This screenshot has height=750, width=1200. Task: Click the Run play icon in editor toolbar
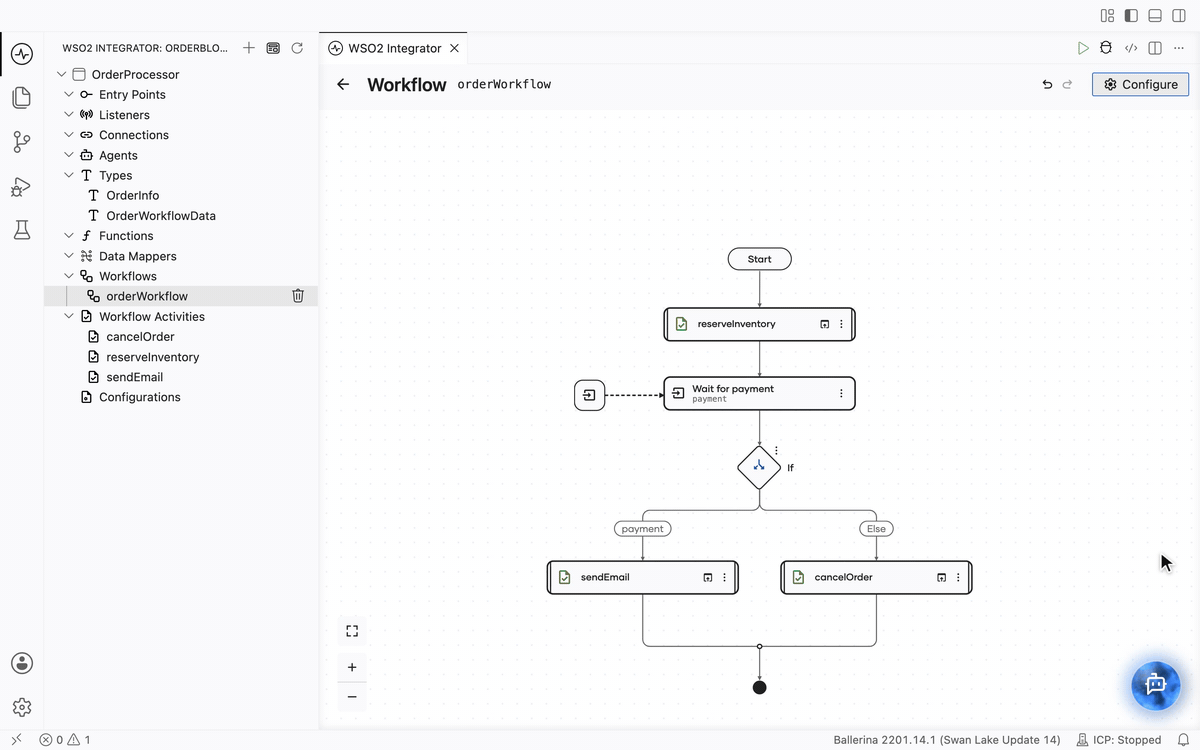click(1083, 48)
